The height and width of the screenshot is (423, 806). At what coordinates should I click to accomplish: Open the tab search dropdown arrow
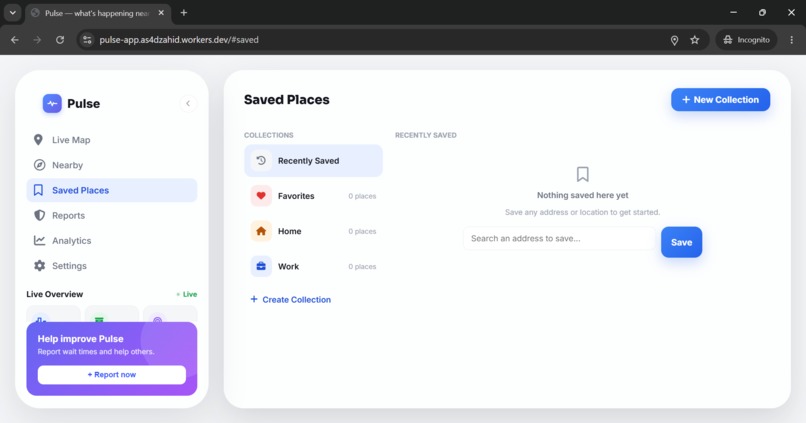click(13, 13)
